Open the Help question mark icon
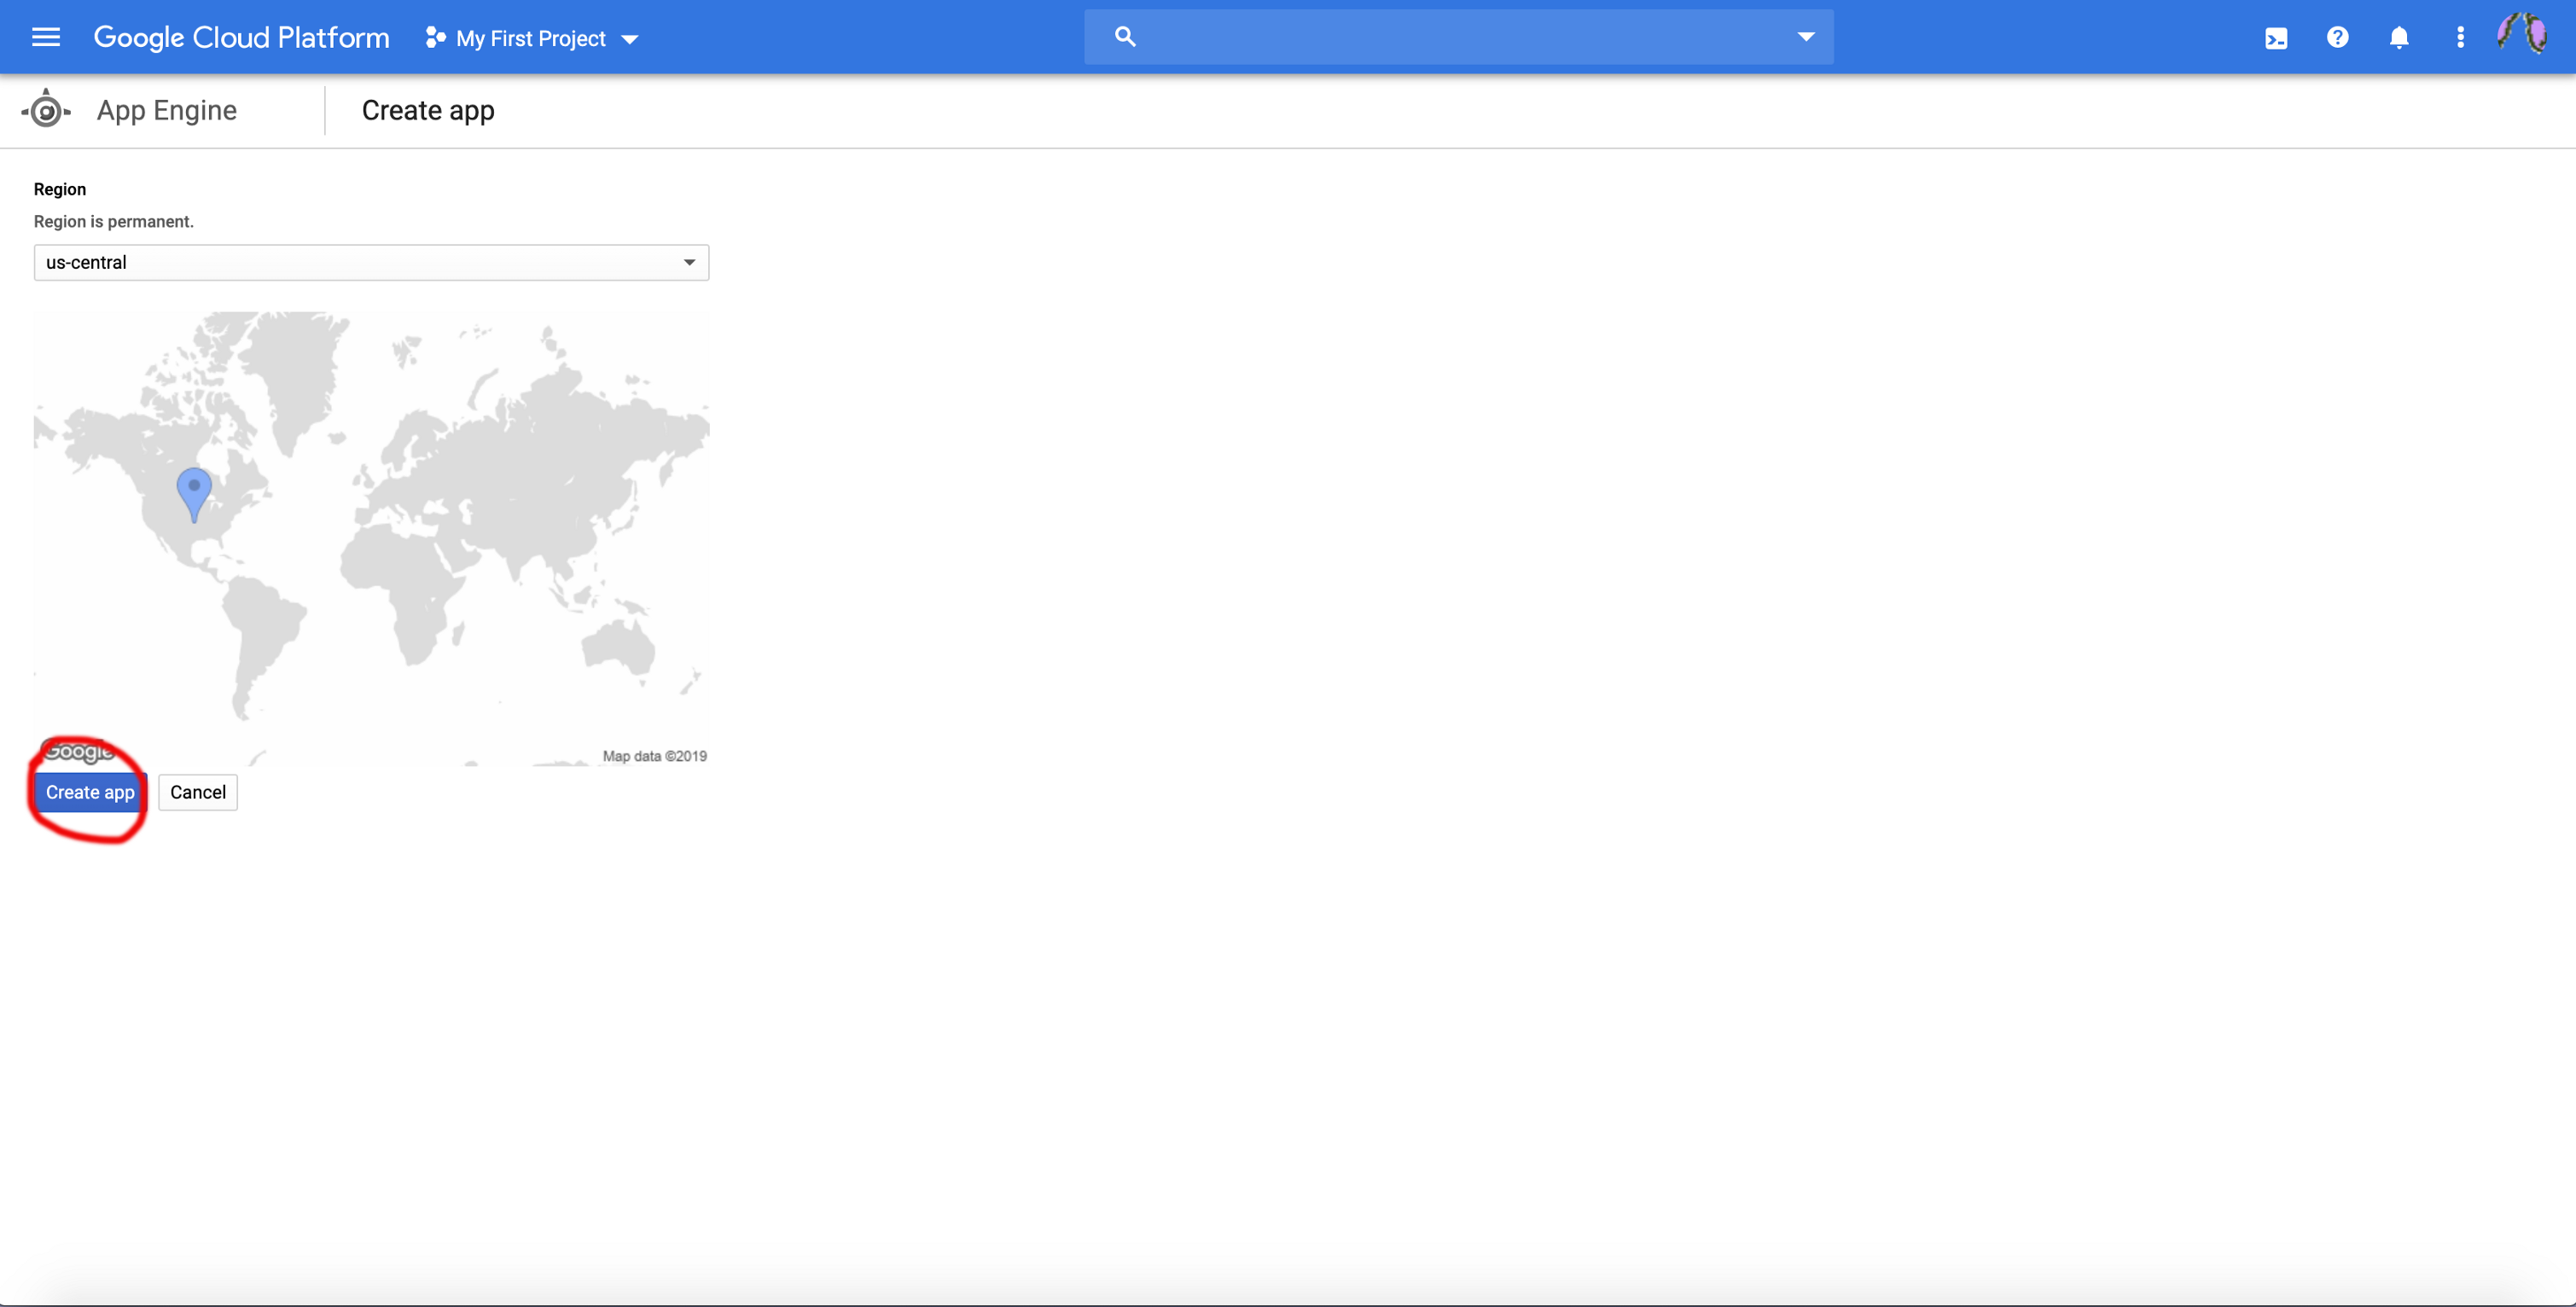 (x=2337, y=38)
